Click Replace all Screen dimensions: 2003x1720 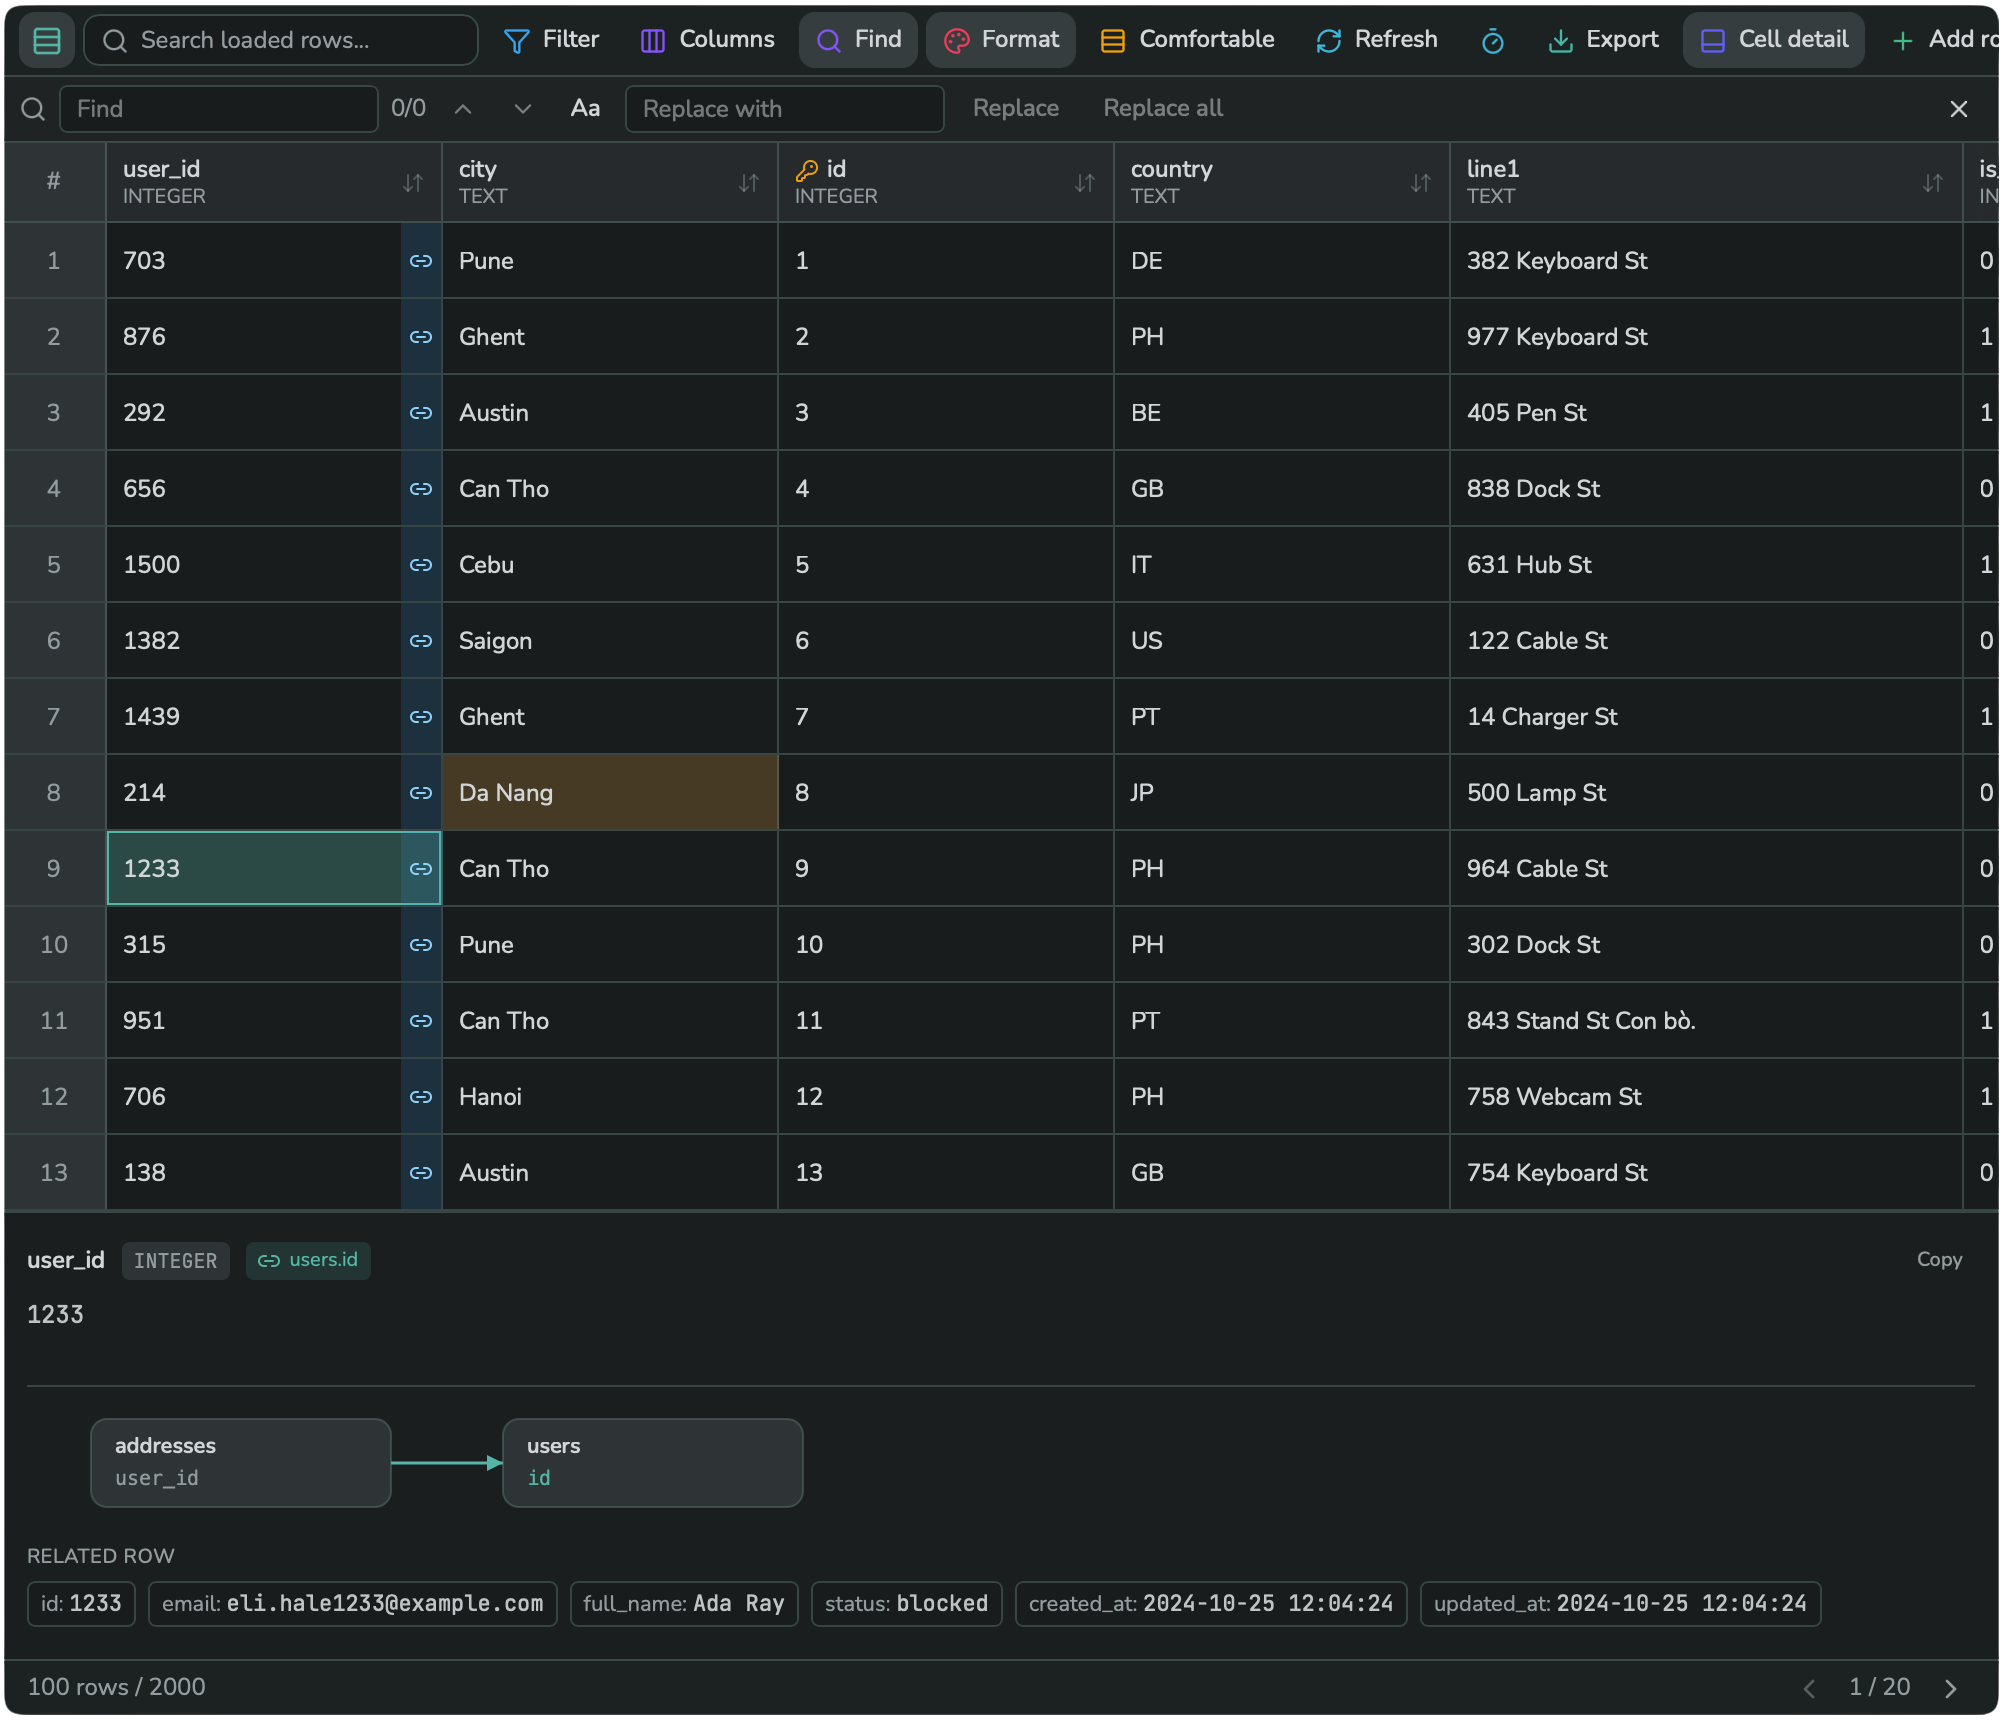(1163, 108)
